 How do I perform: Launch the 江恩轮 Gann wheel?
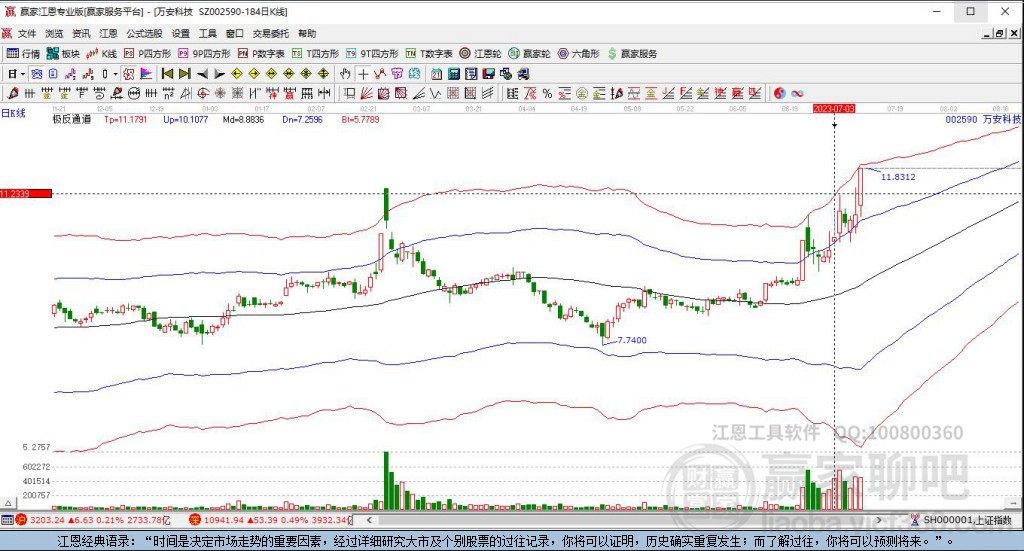[480, 54]
